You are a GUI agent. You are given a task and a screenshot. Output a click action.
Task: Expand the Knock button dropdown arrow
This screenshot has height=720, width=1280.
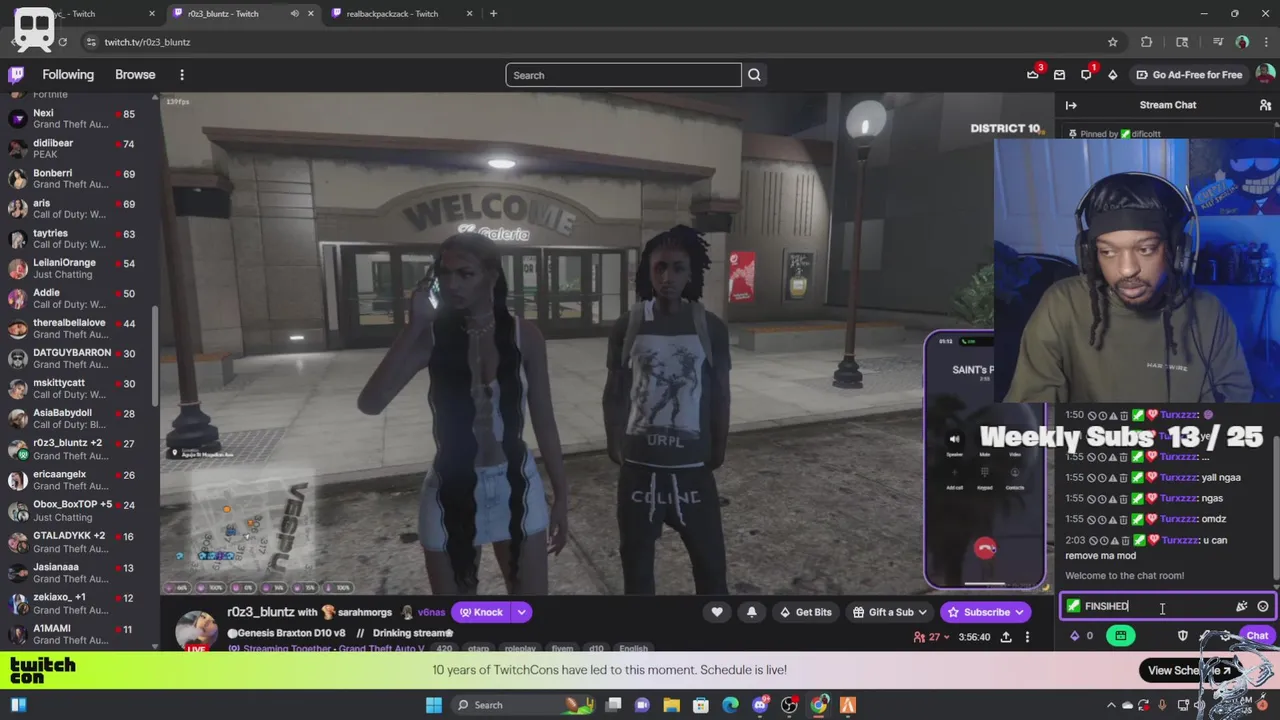point(521,612)
